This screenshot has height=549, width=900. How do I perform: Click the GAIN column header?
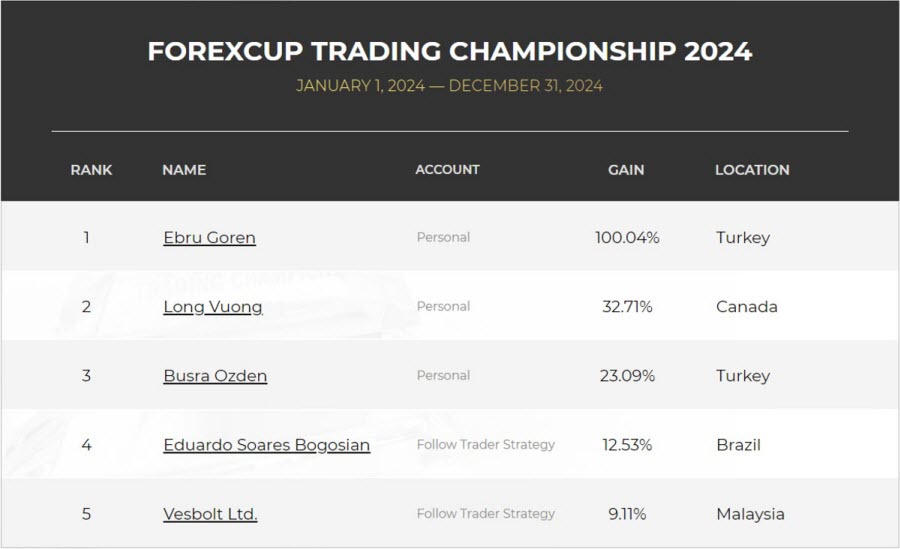click(626, 170)
